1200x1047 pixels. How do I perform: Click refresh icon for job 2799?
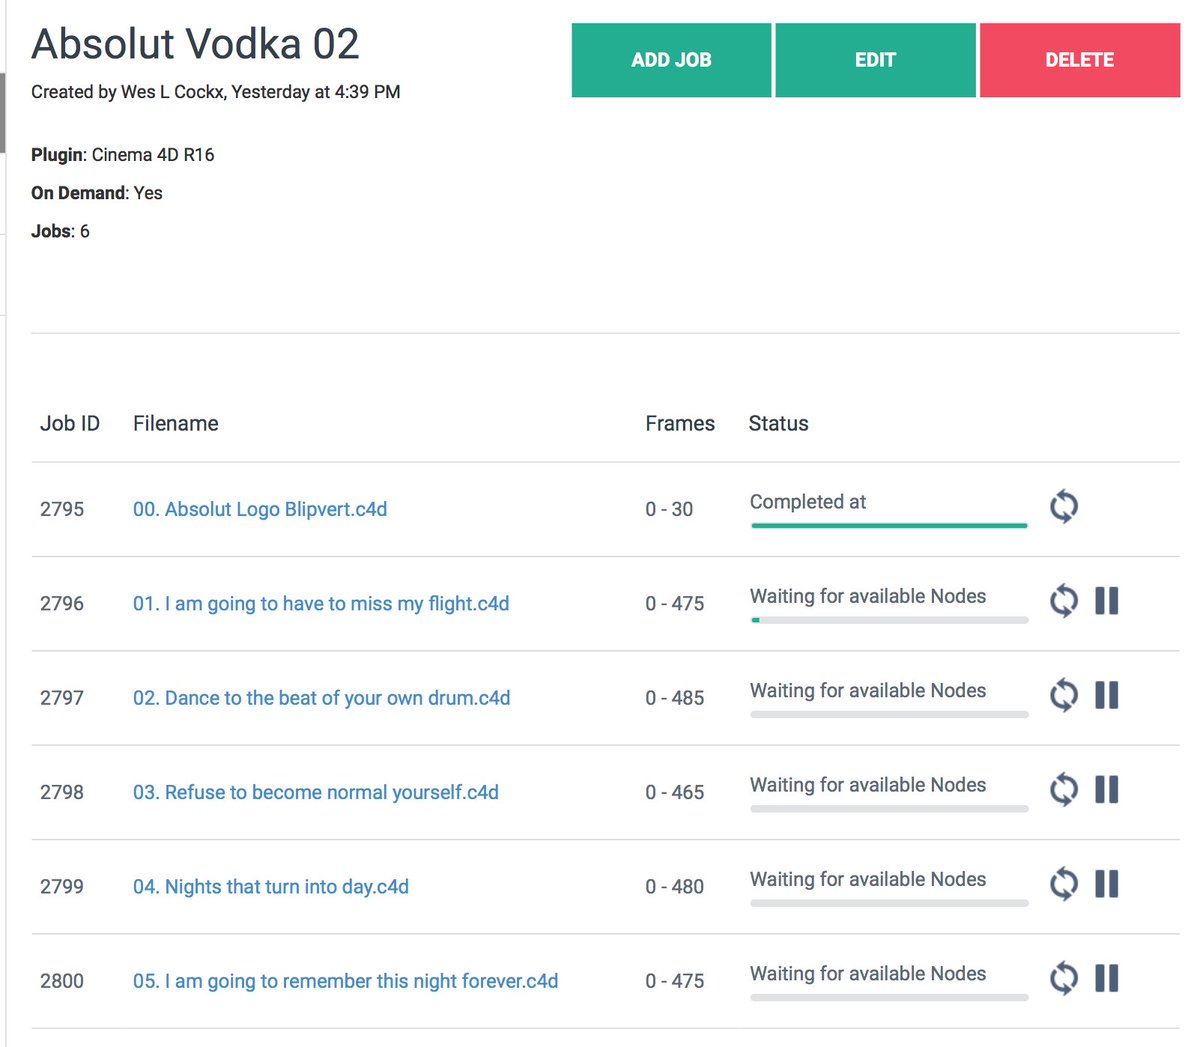pos(1064,884)
